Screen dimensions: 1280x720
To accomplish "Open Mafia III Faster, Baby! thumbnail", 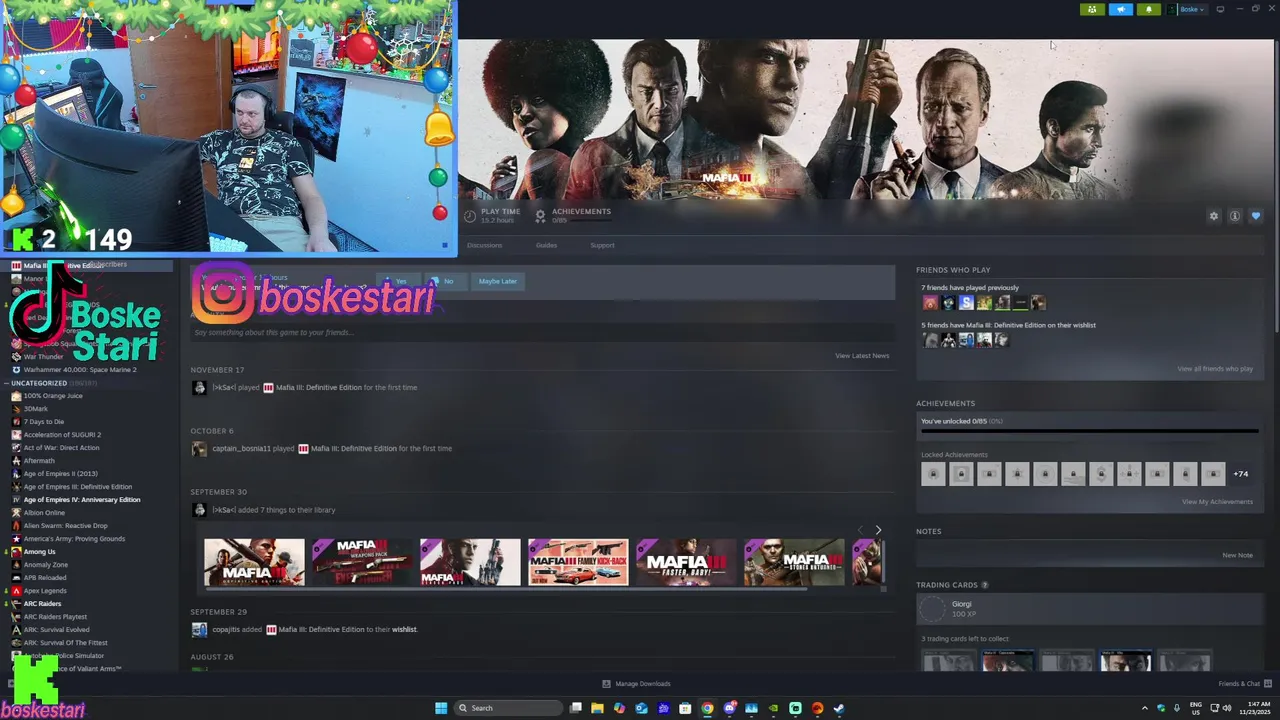I will pos(686,562).
